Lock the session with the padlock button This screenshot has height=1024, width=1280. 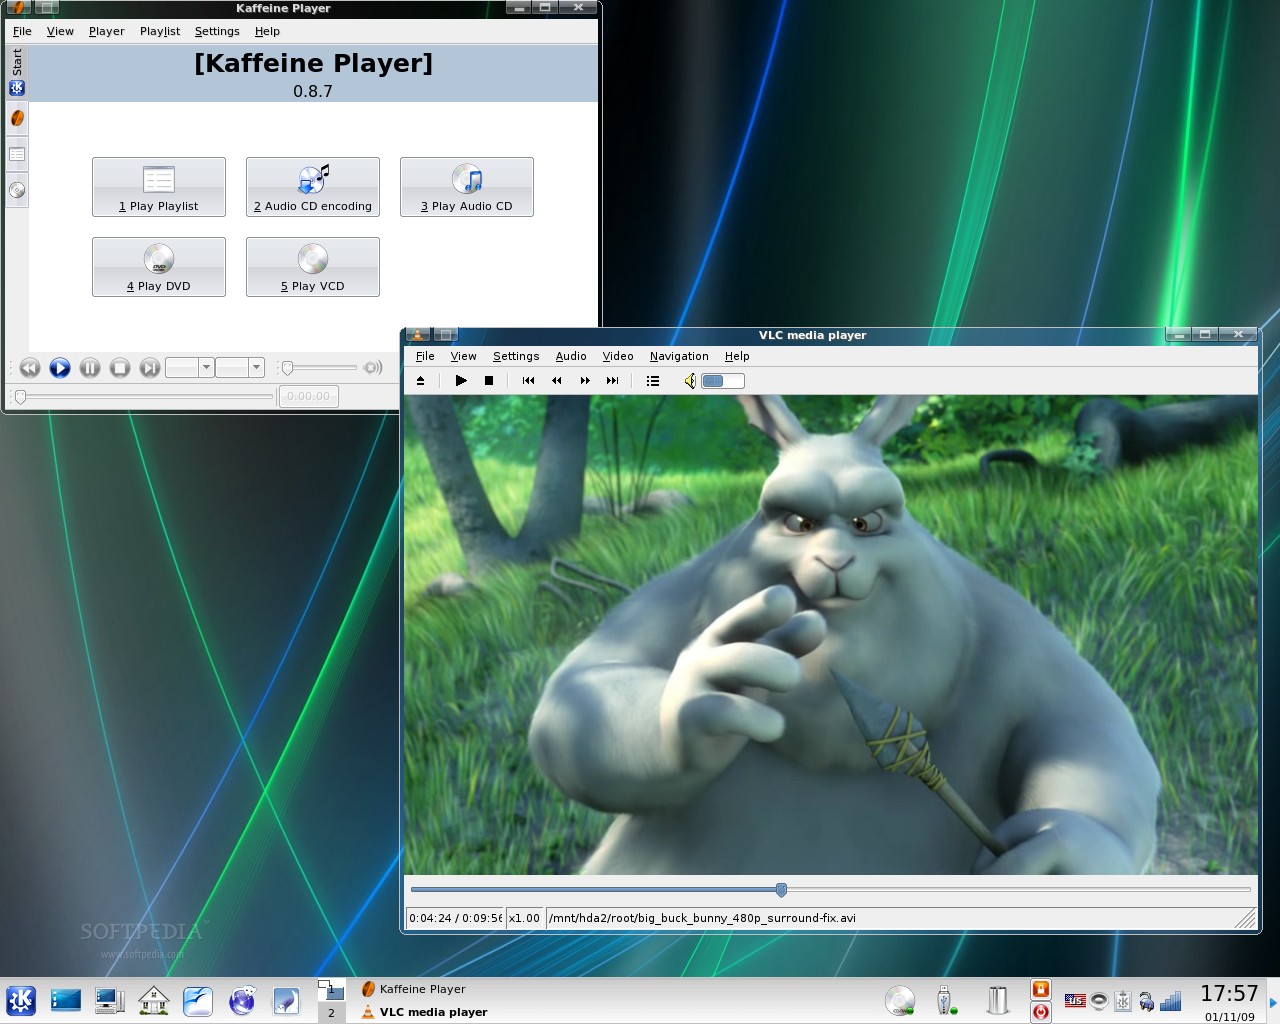coord(1041,989)
